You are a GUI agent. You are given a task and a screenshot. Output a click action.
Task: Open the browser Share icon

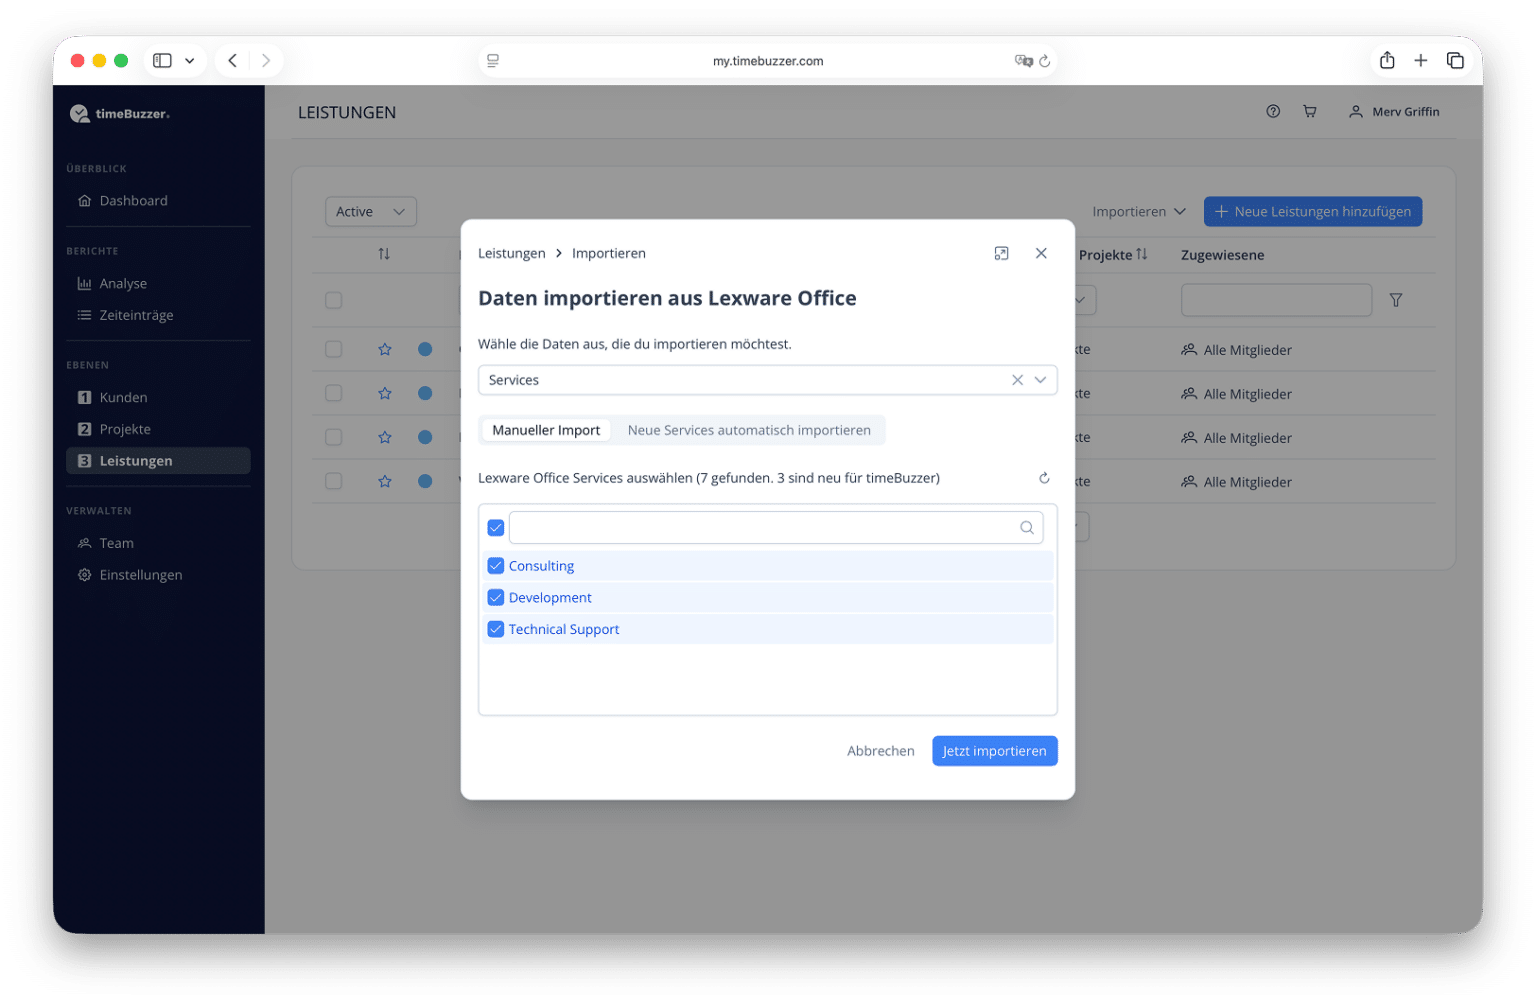click(1387, 60)
